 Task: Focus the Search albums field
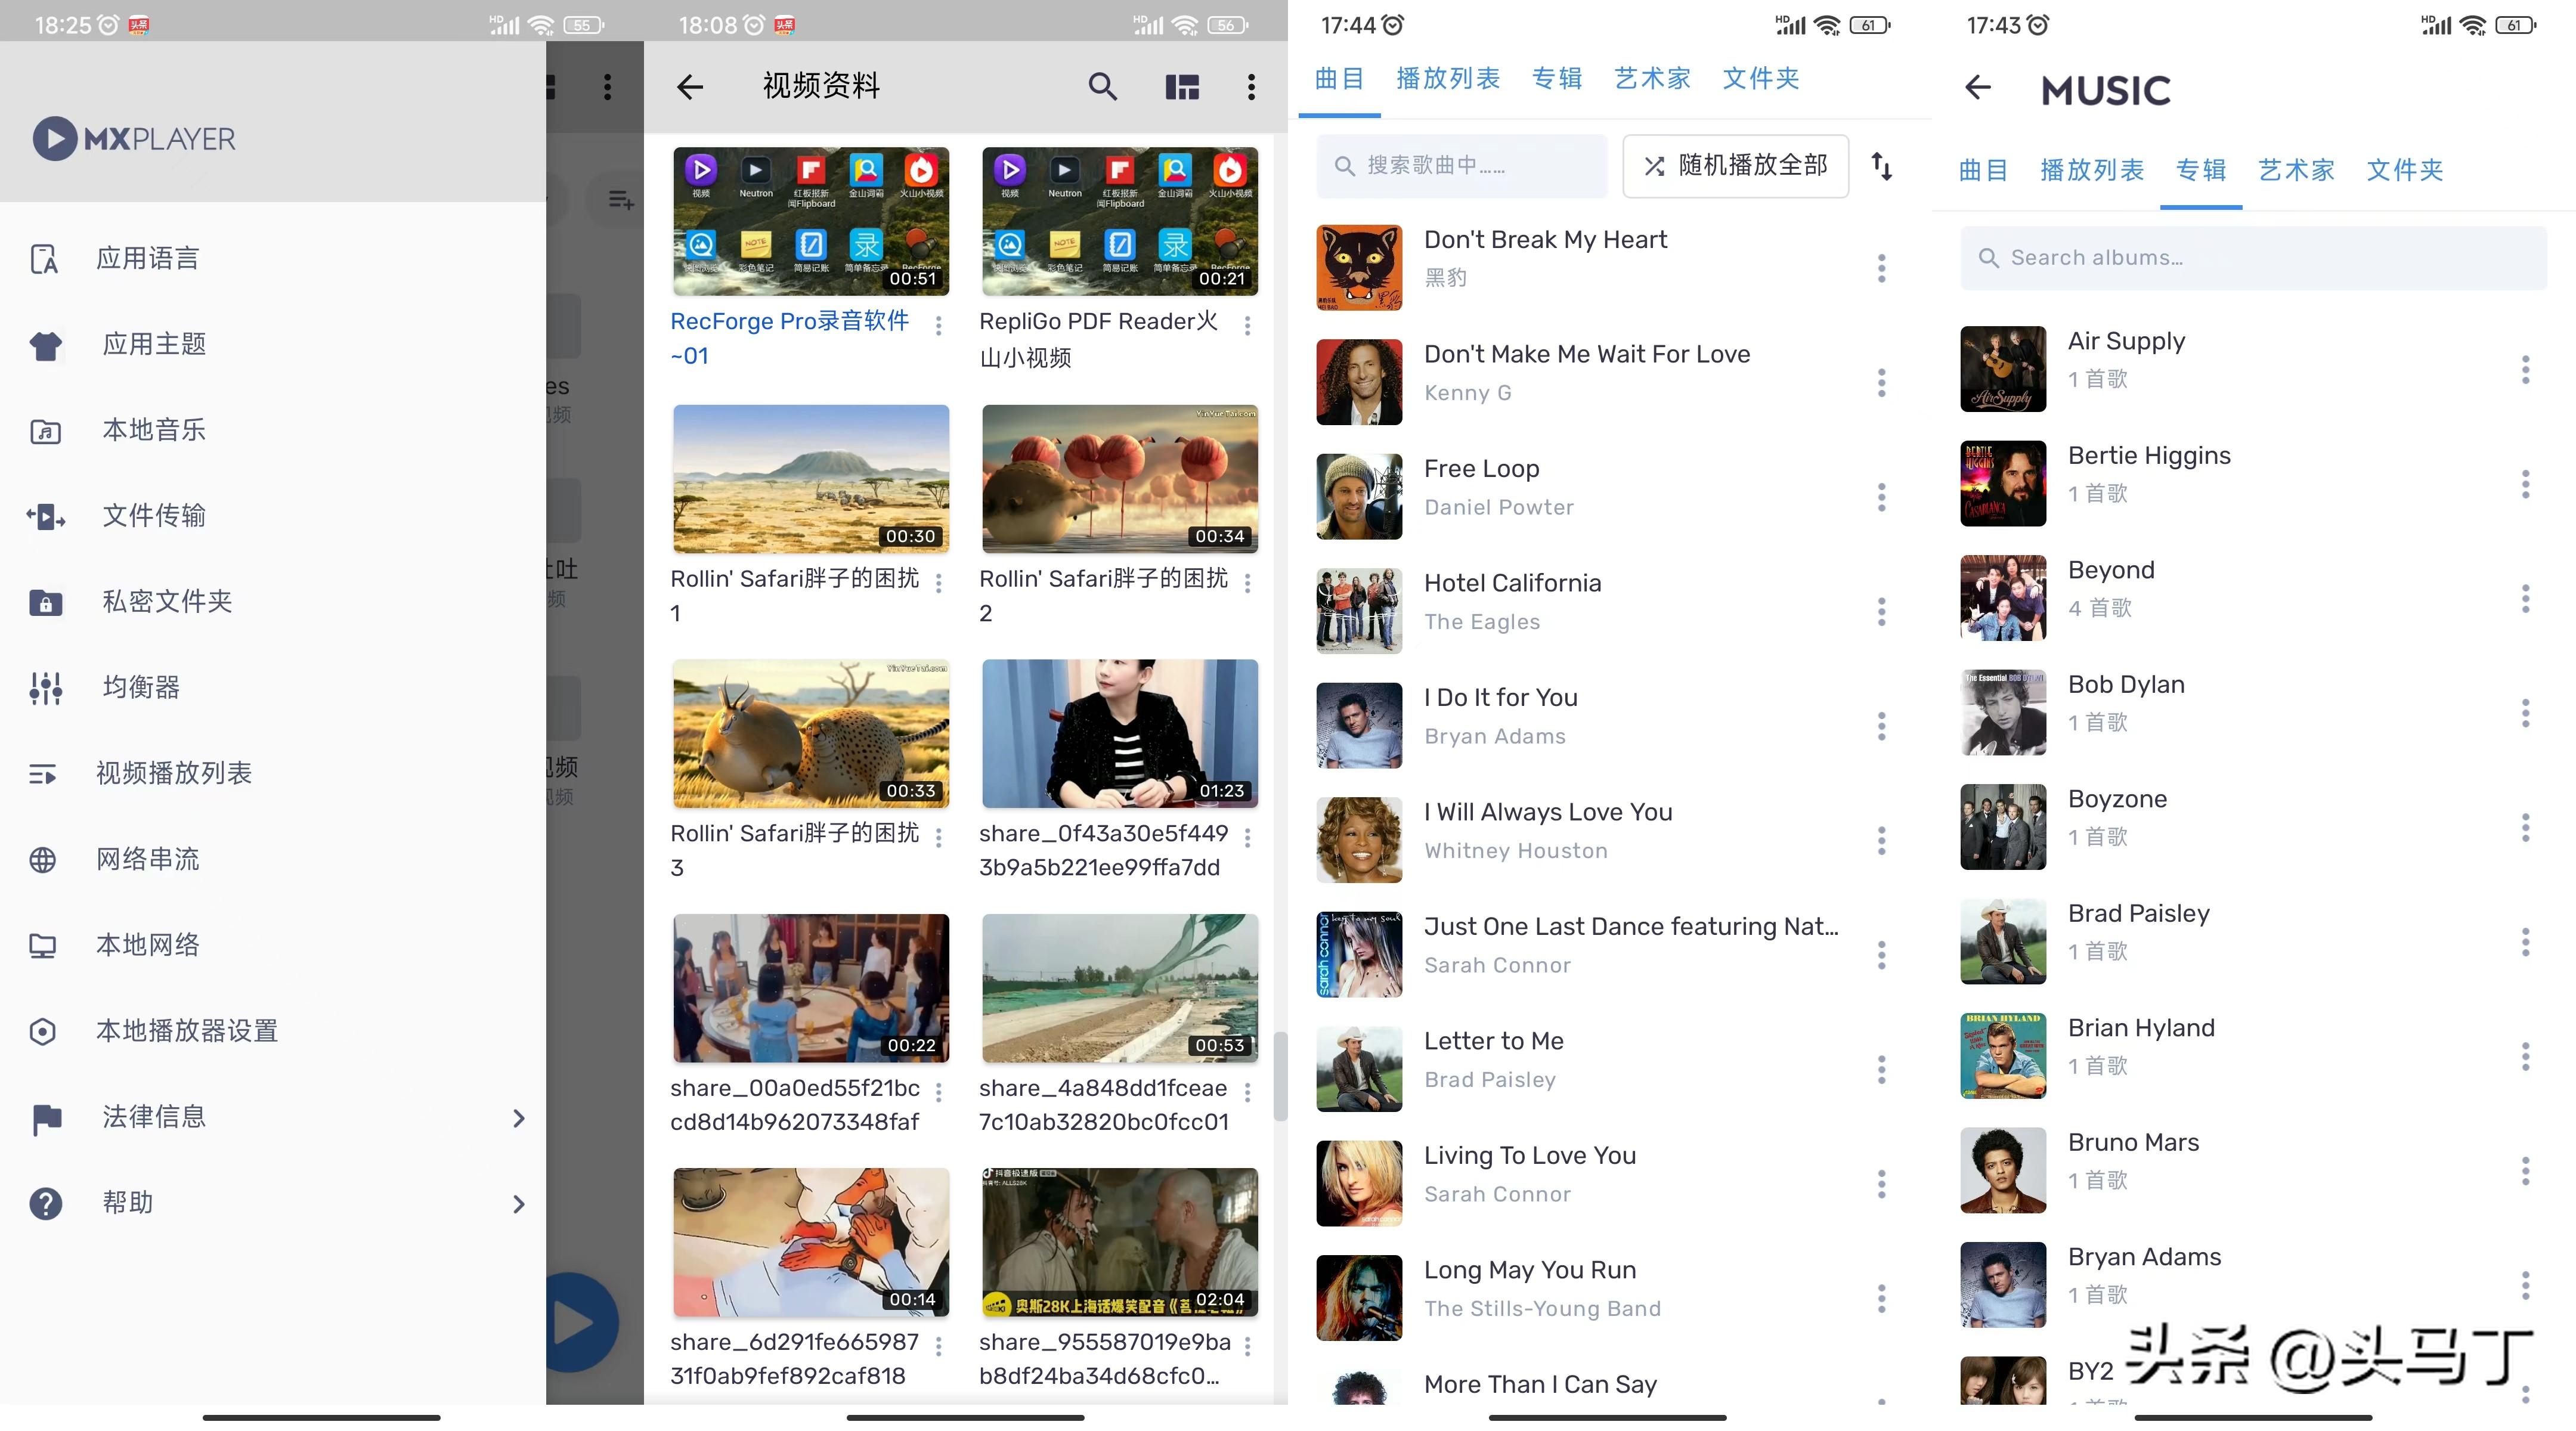point(2253,258)
